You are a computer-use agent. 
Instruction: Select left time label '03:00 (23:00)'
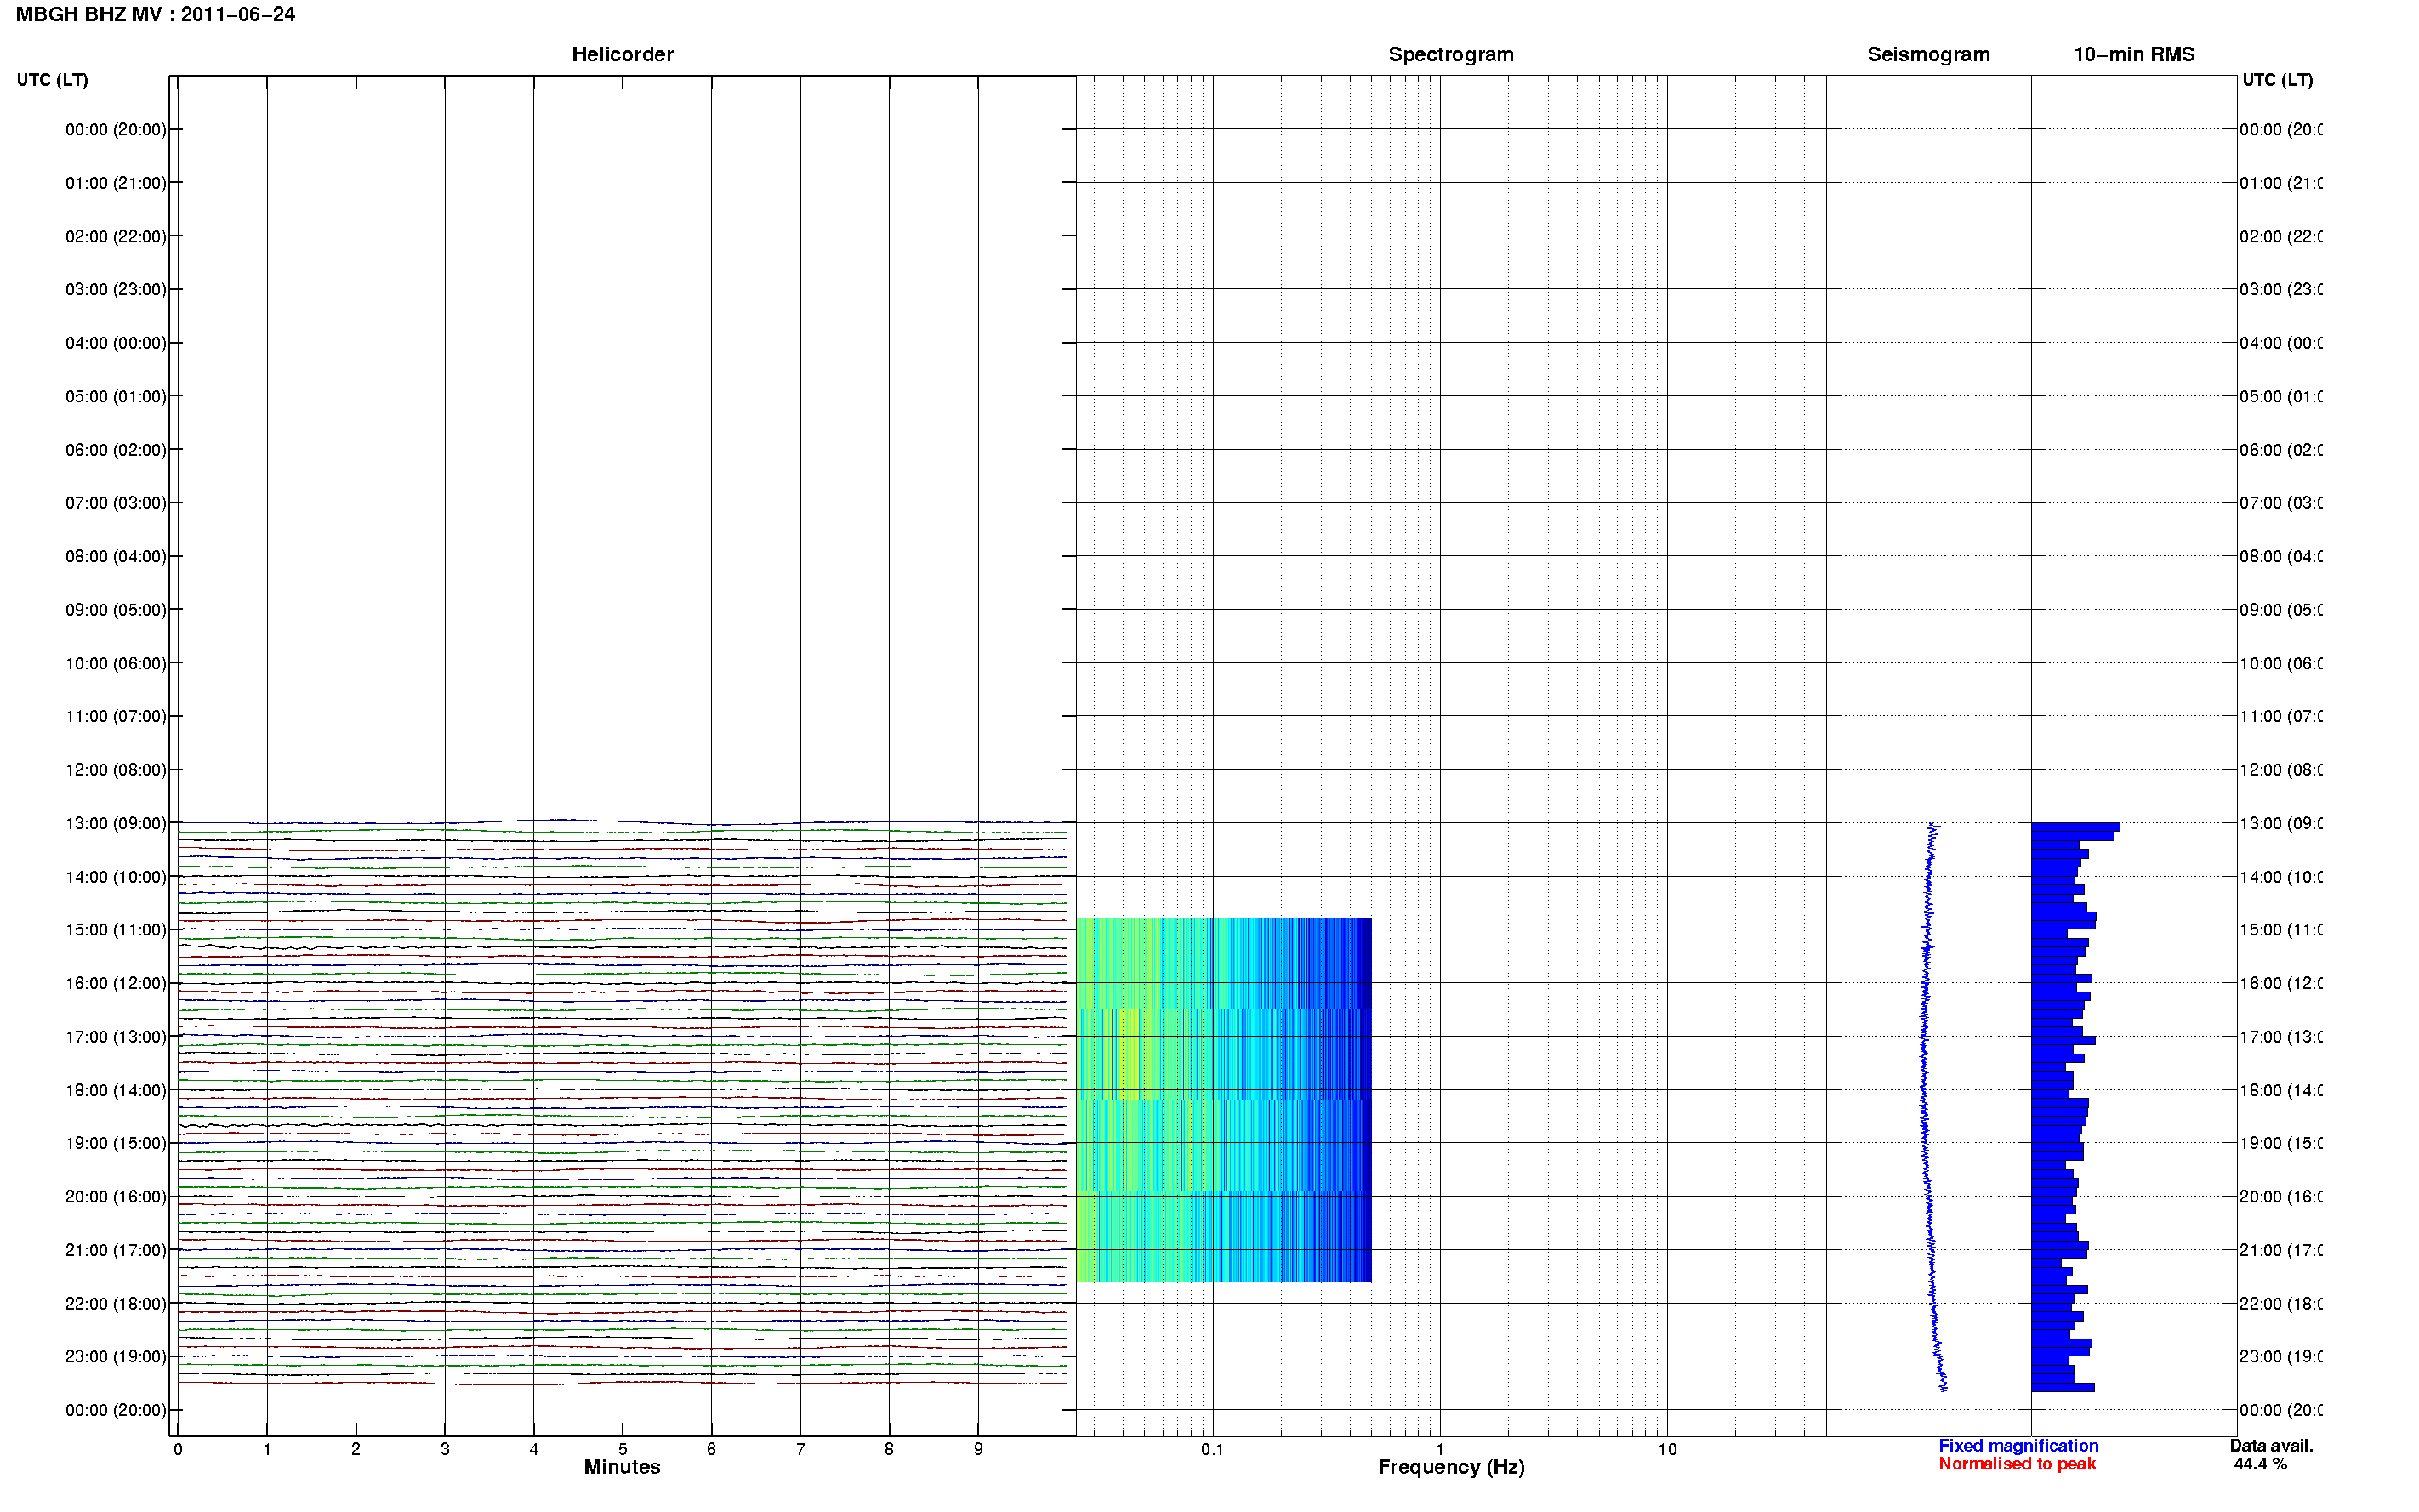[x=116, y=289]
